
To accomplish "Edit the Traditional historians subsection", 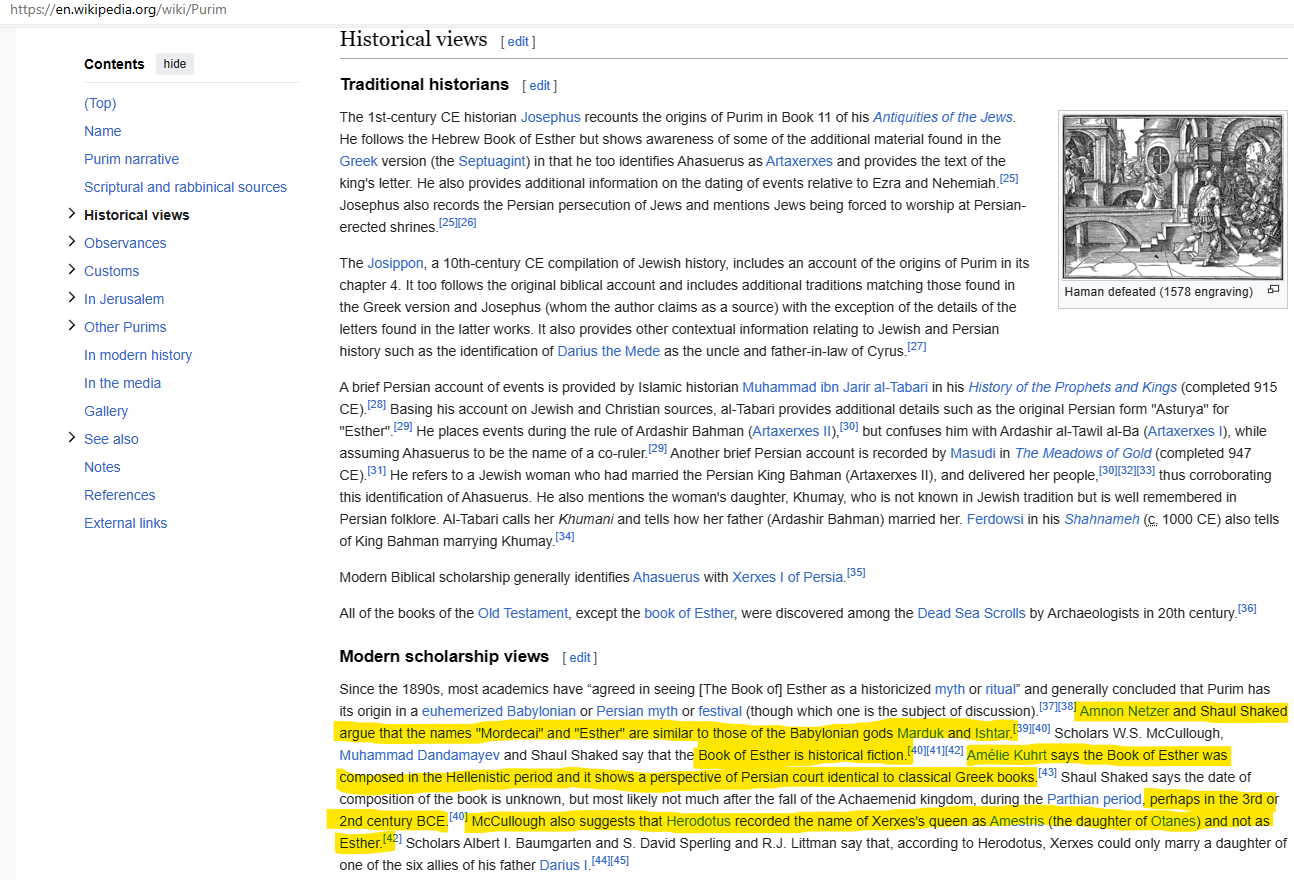I will 540,86.
